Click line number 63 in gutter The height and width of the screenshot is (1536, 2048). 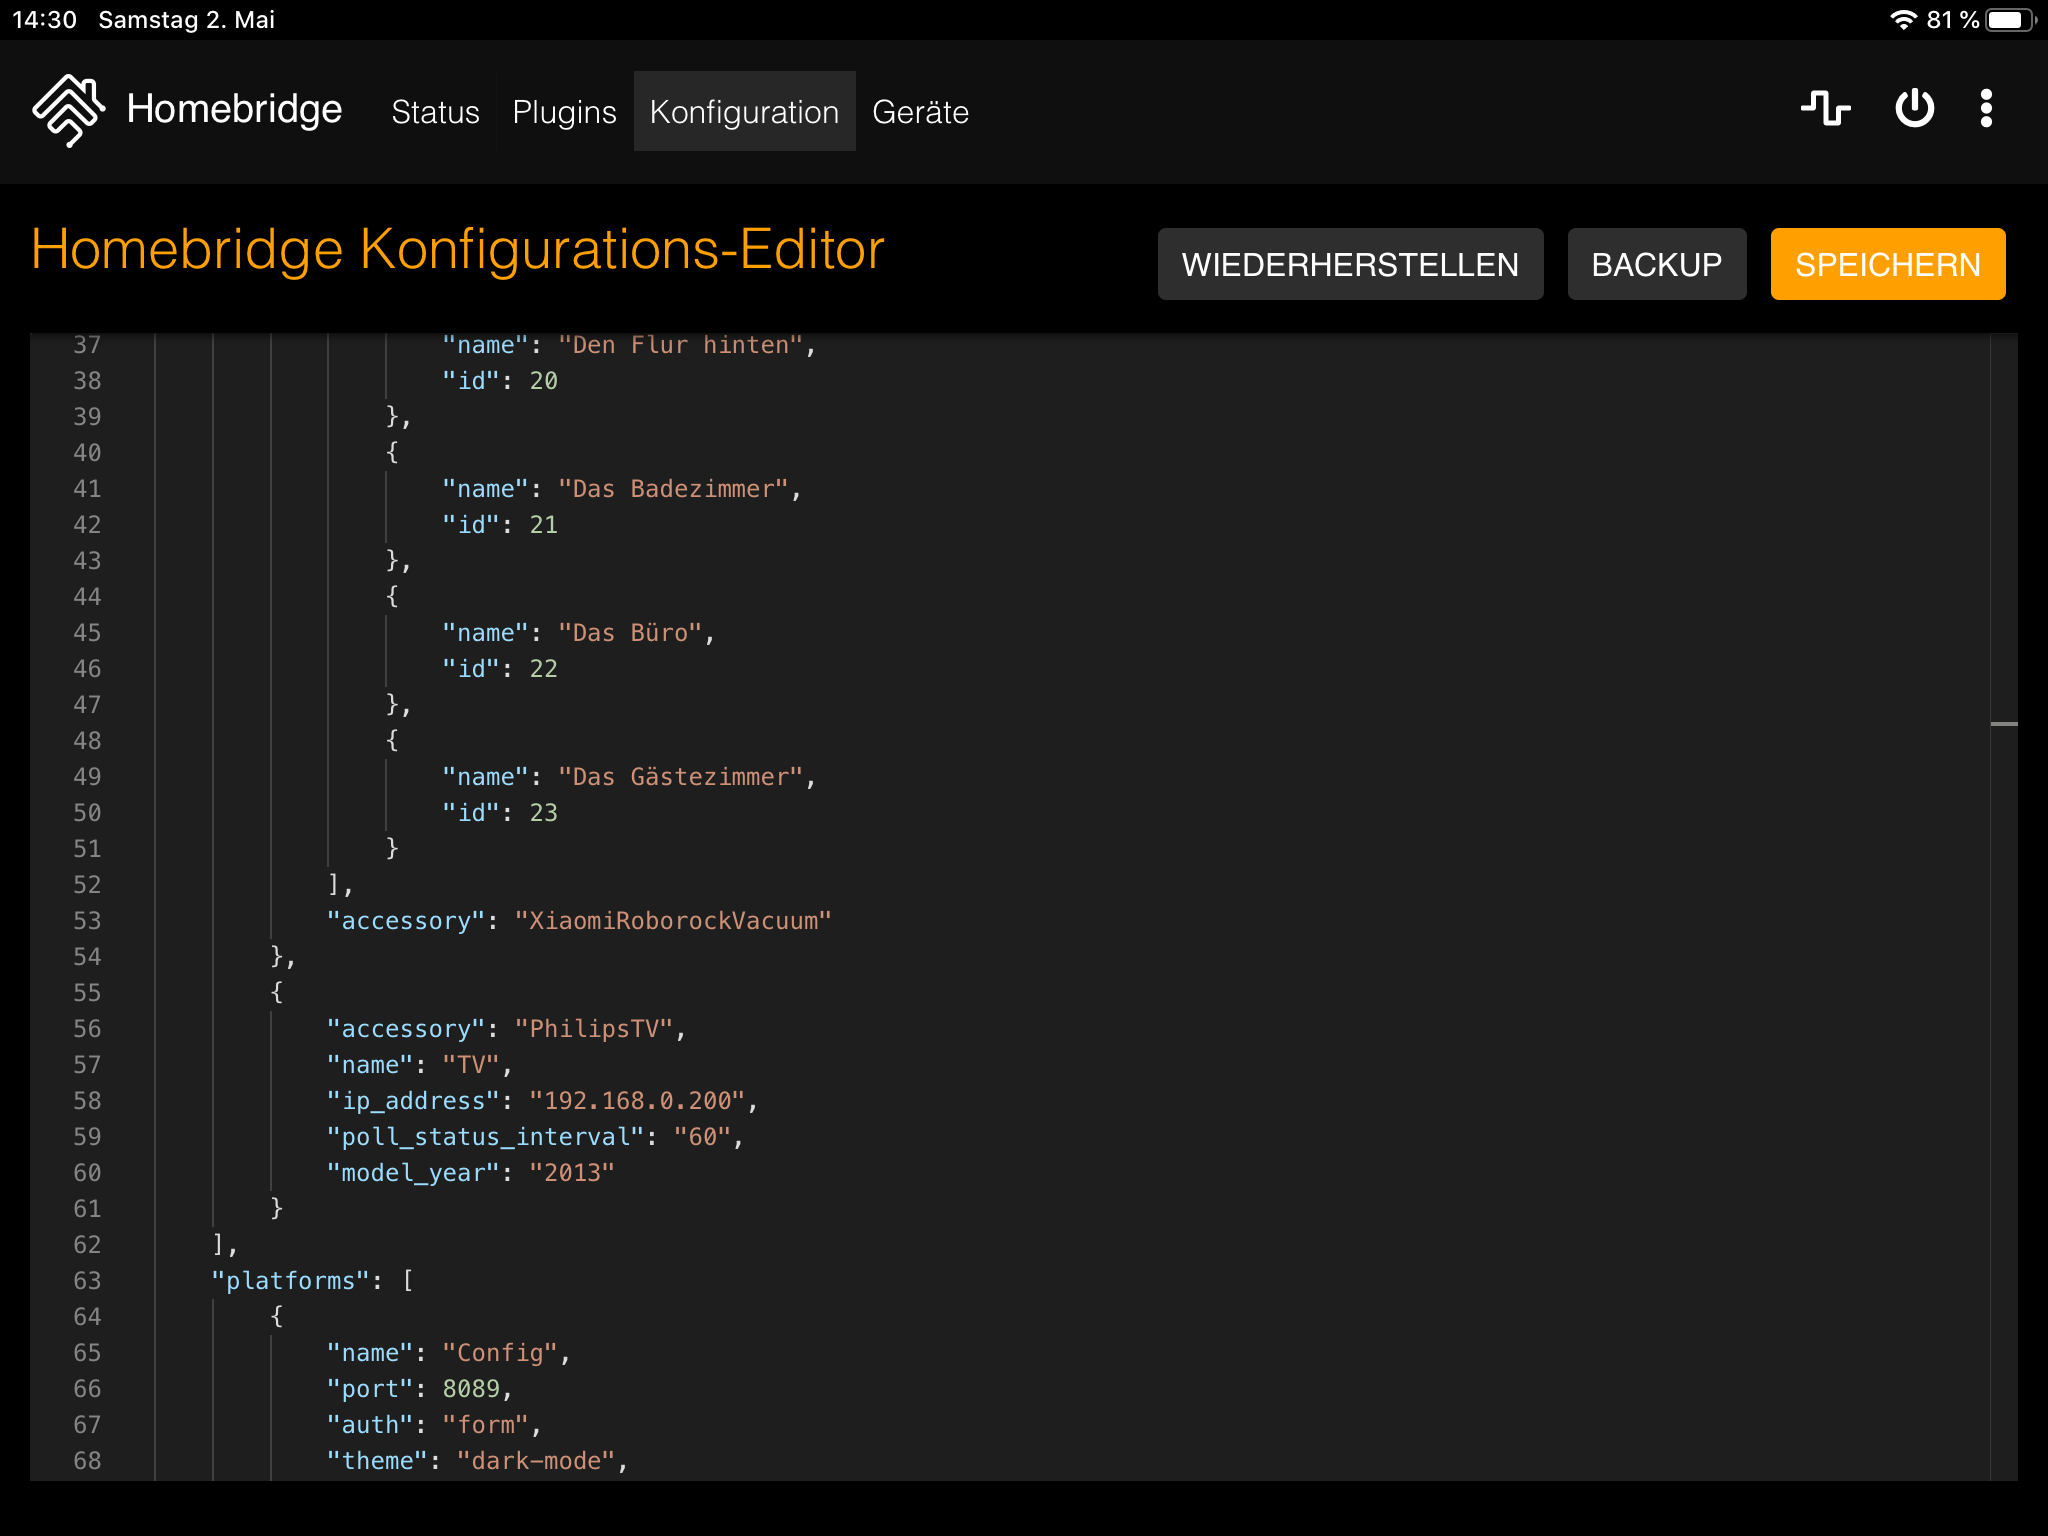pos(87,1281)
